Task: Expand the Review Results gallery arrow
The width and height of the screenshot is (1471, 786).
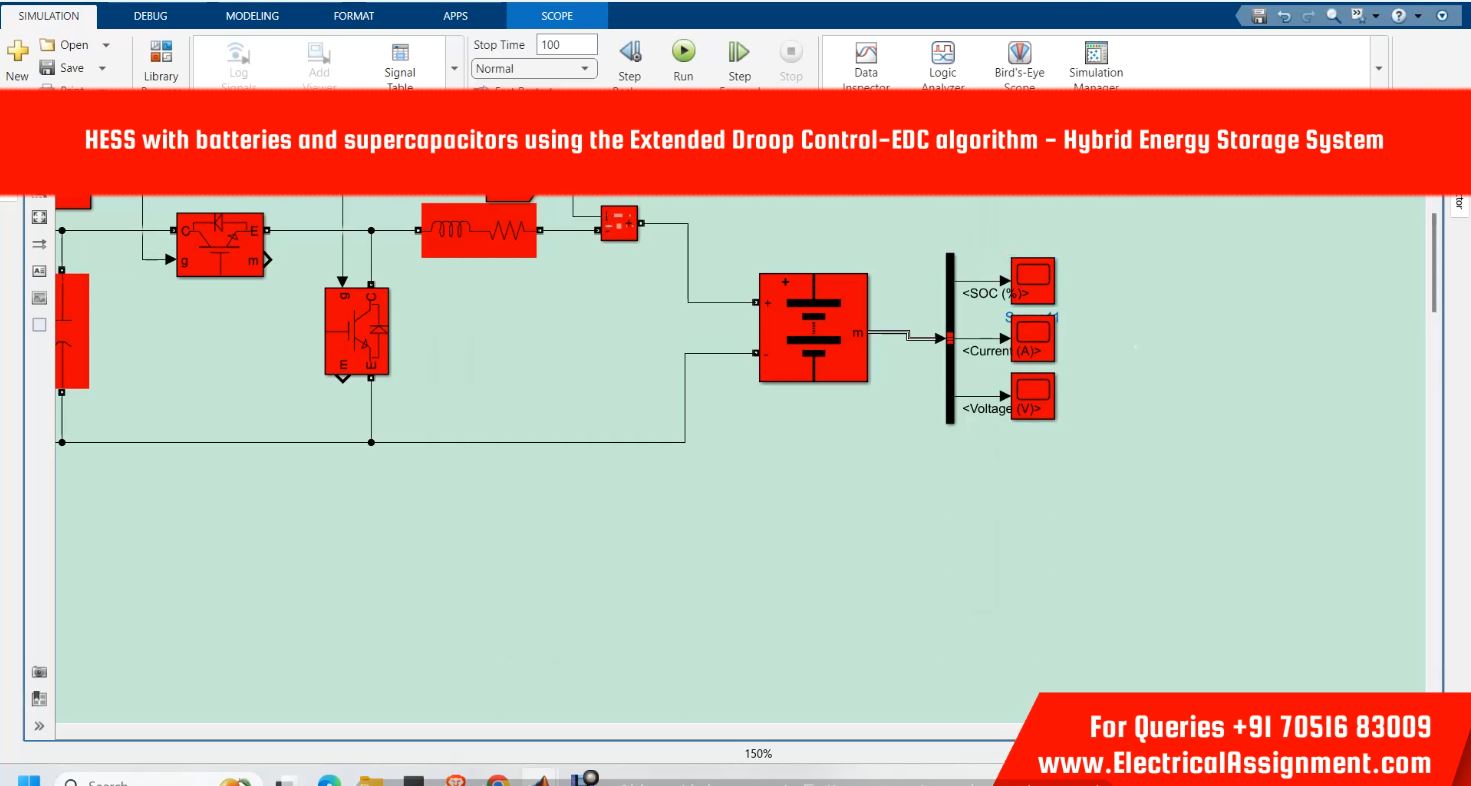Action: tap(1380, 68)
